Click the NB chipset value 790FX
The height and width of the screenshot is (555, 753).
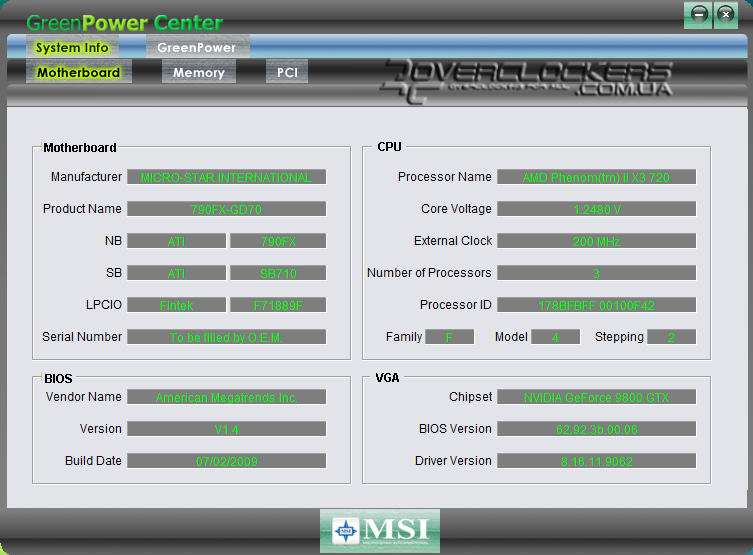tap(278, 241)
